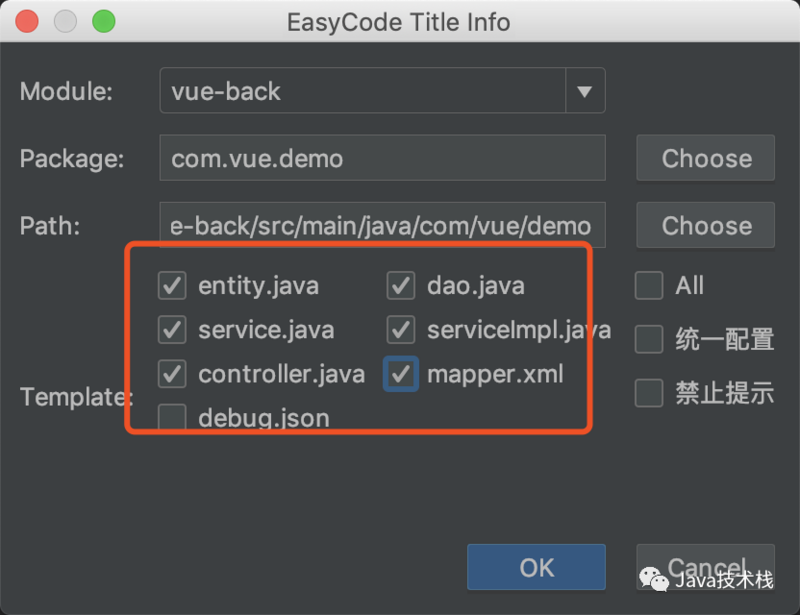This screenshot has width=800, height=615.
Task: Uncheck the mapper.xml template
Action: click(401, 374)
